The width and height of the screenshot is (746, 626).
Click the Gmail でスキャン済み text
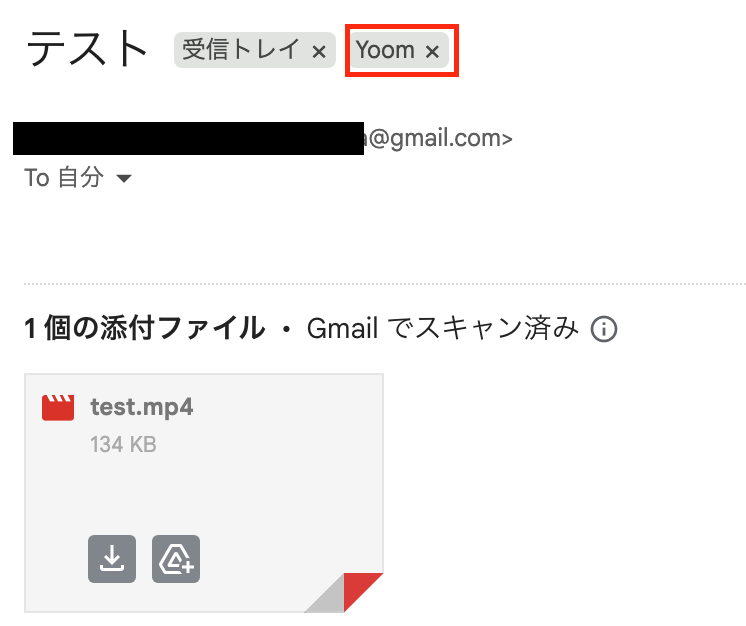(443, 328)
